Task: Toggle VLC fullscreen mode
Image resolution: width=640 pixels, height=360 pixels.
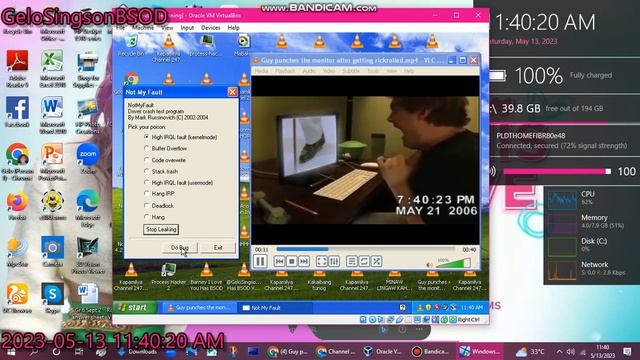Action: pyautogui.click(x=322, y=261)
